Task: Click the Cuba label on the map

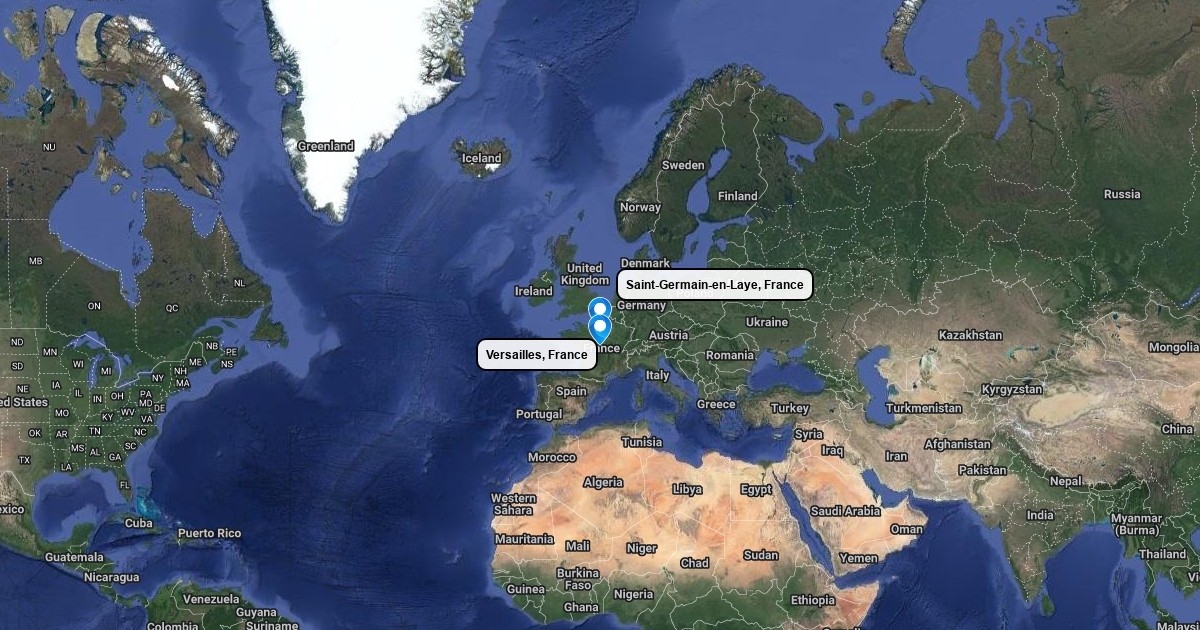Action: [139, 523]
